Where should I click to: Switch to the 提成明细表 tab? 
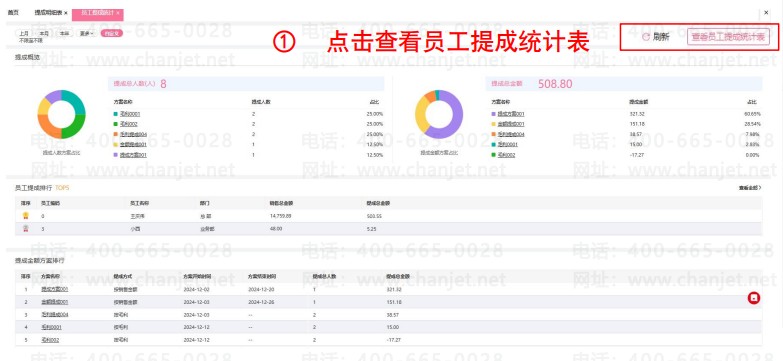48,12
